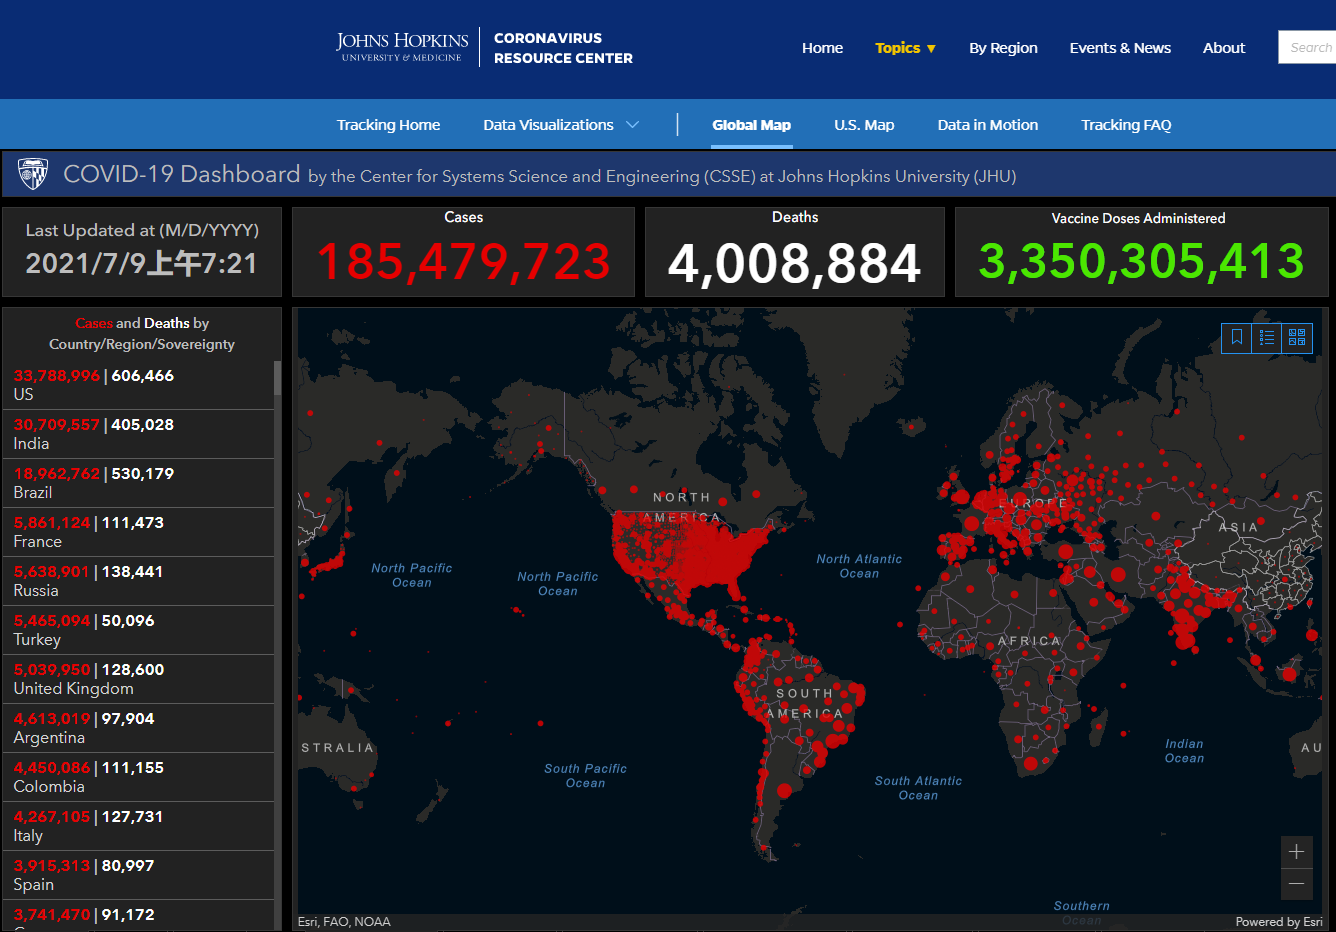Click the Coronavirus Resource Center title
Screen dimensions: 1336x932
click(x=563, y=48)
